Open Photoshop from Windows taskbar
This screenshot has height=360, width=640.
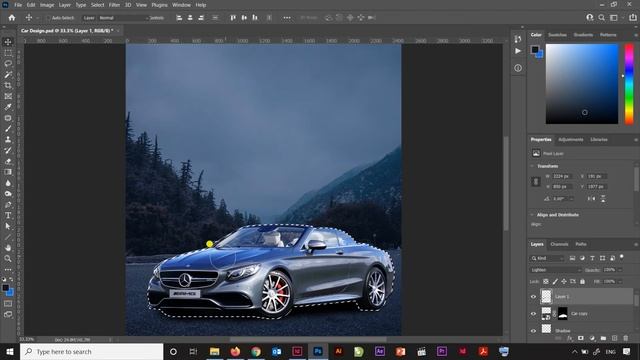[x=318, y=351]
